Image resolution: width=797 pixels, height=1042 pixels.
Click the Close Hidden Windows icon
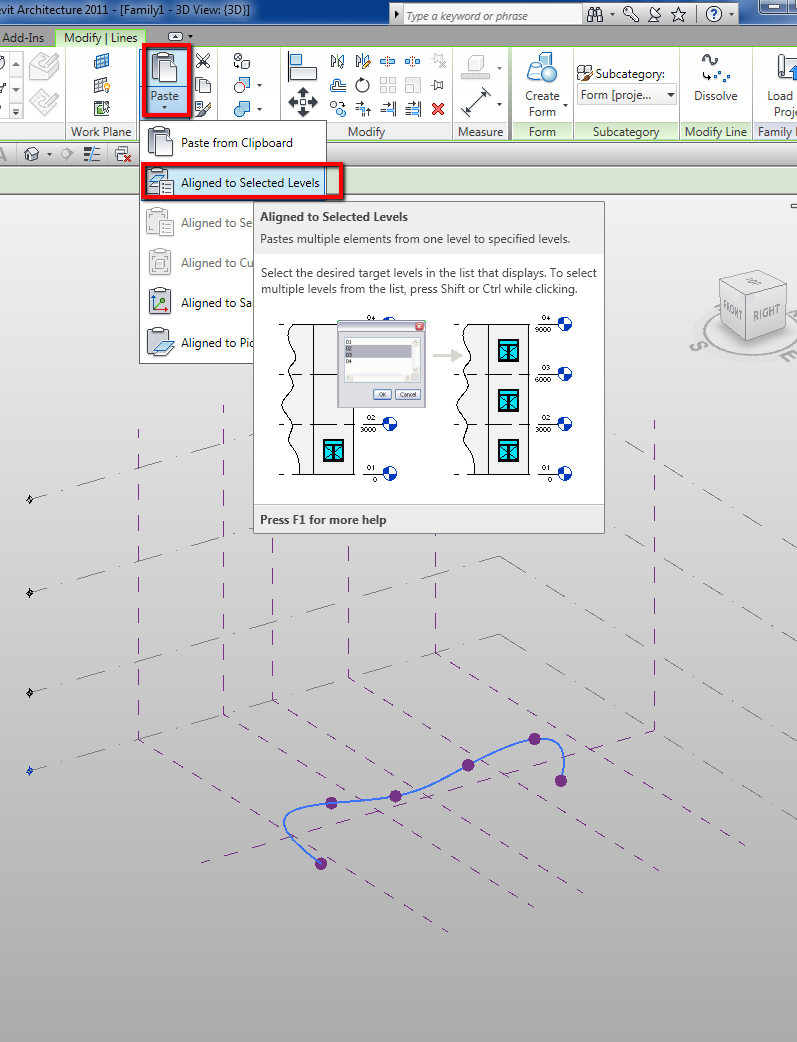pyautogui.click(x=123, y=155)
